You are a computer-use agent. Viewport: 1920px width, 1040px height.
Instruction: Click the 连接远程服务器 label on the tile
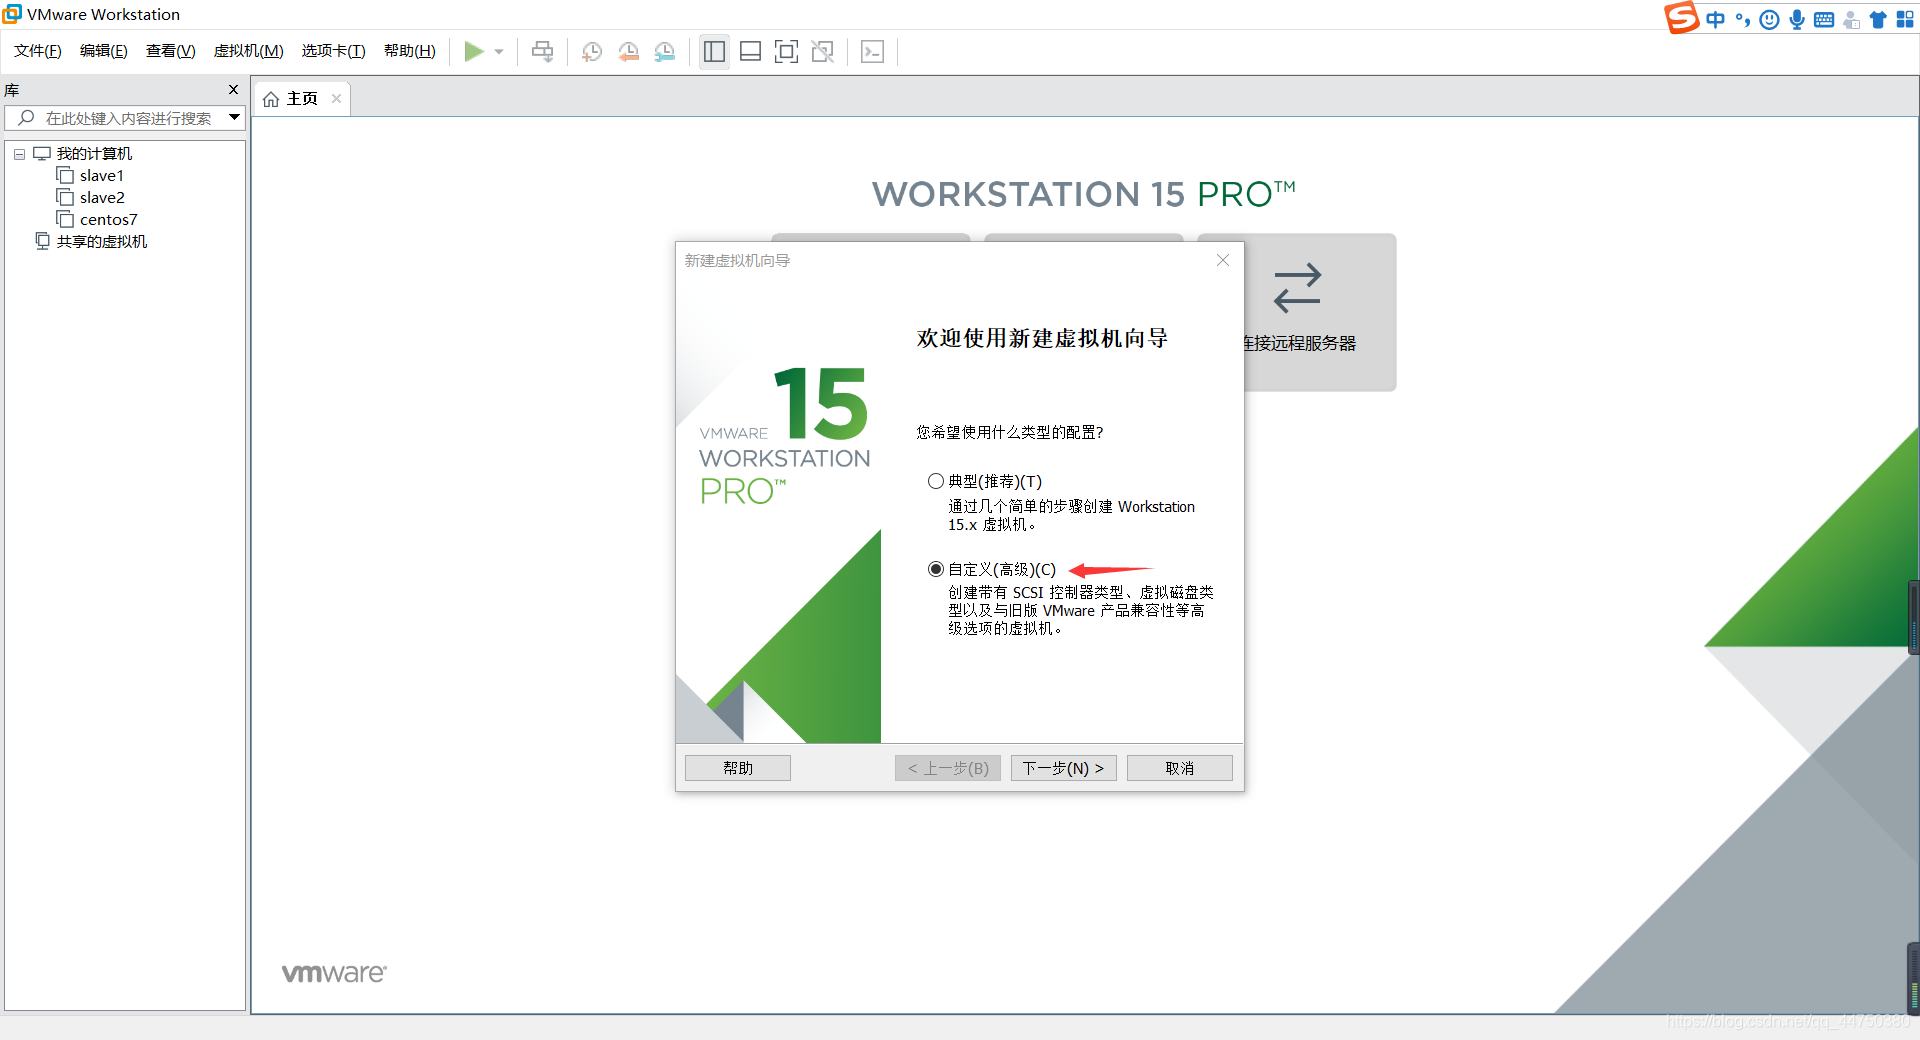[x=1300, y=343]
